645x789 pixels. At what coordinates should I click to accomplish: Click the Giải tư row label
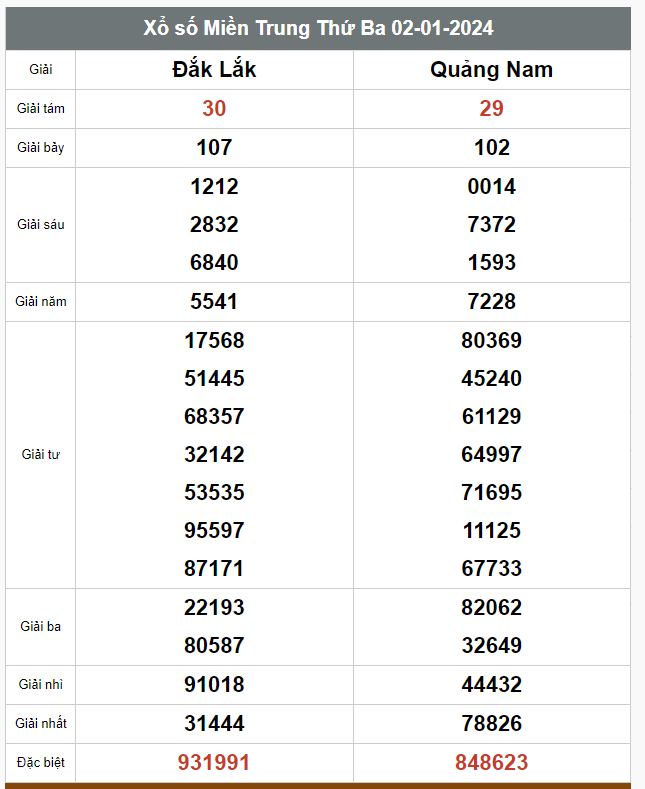pos(41,454)
